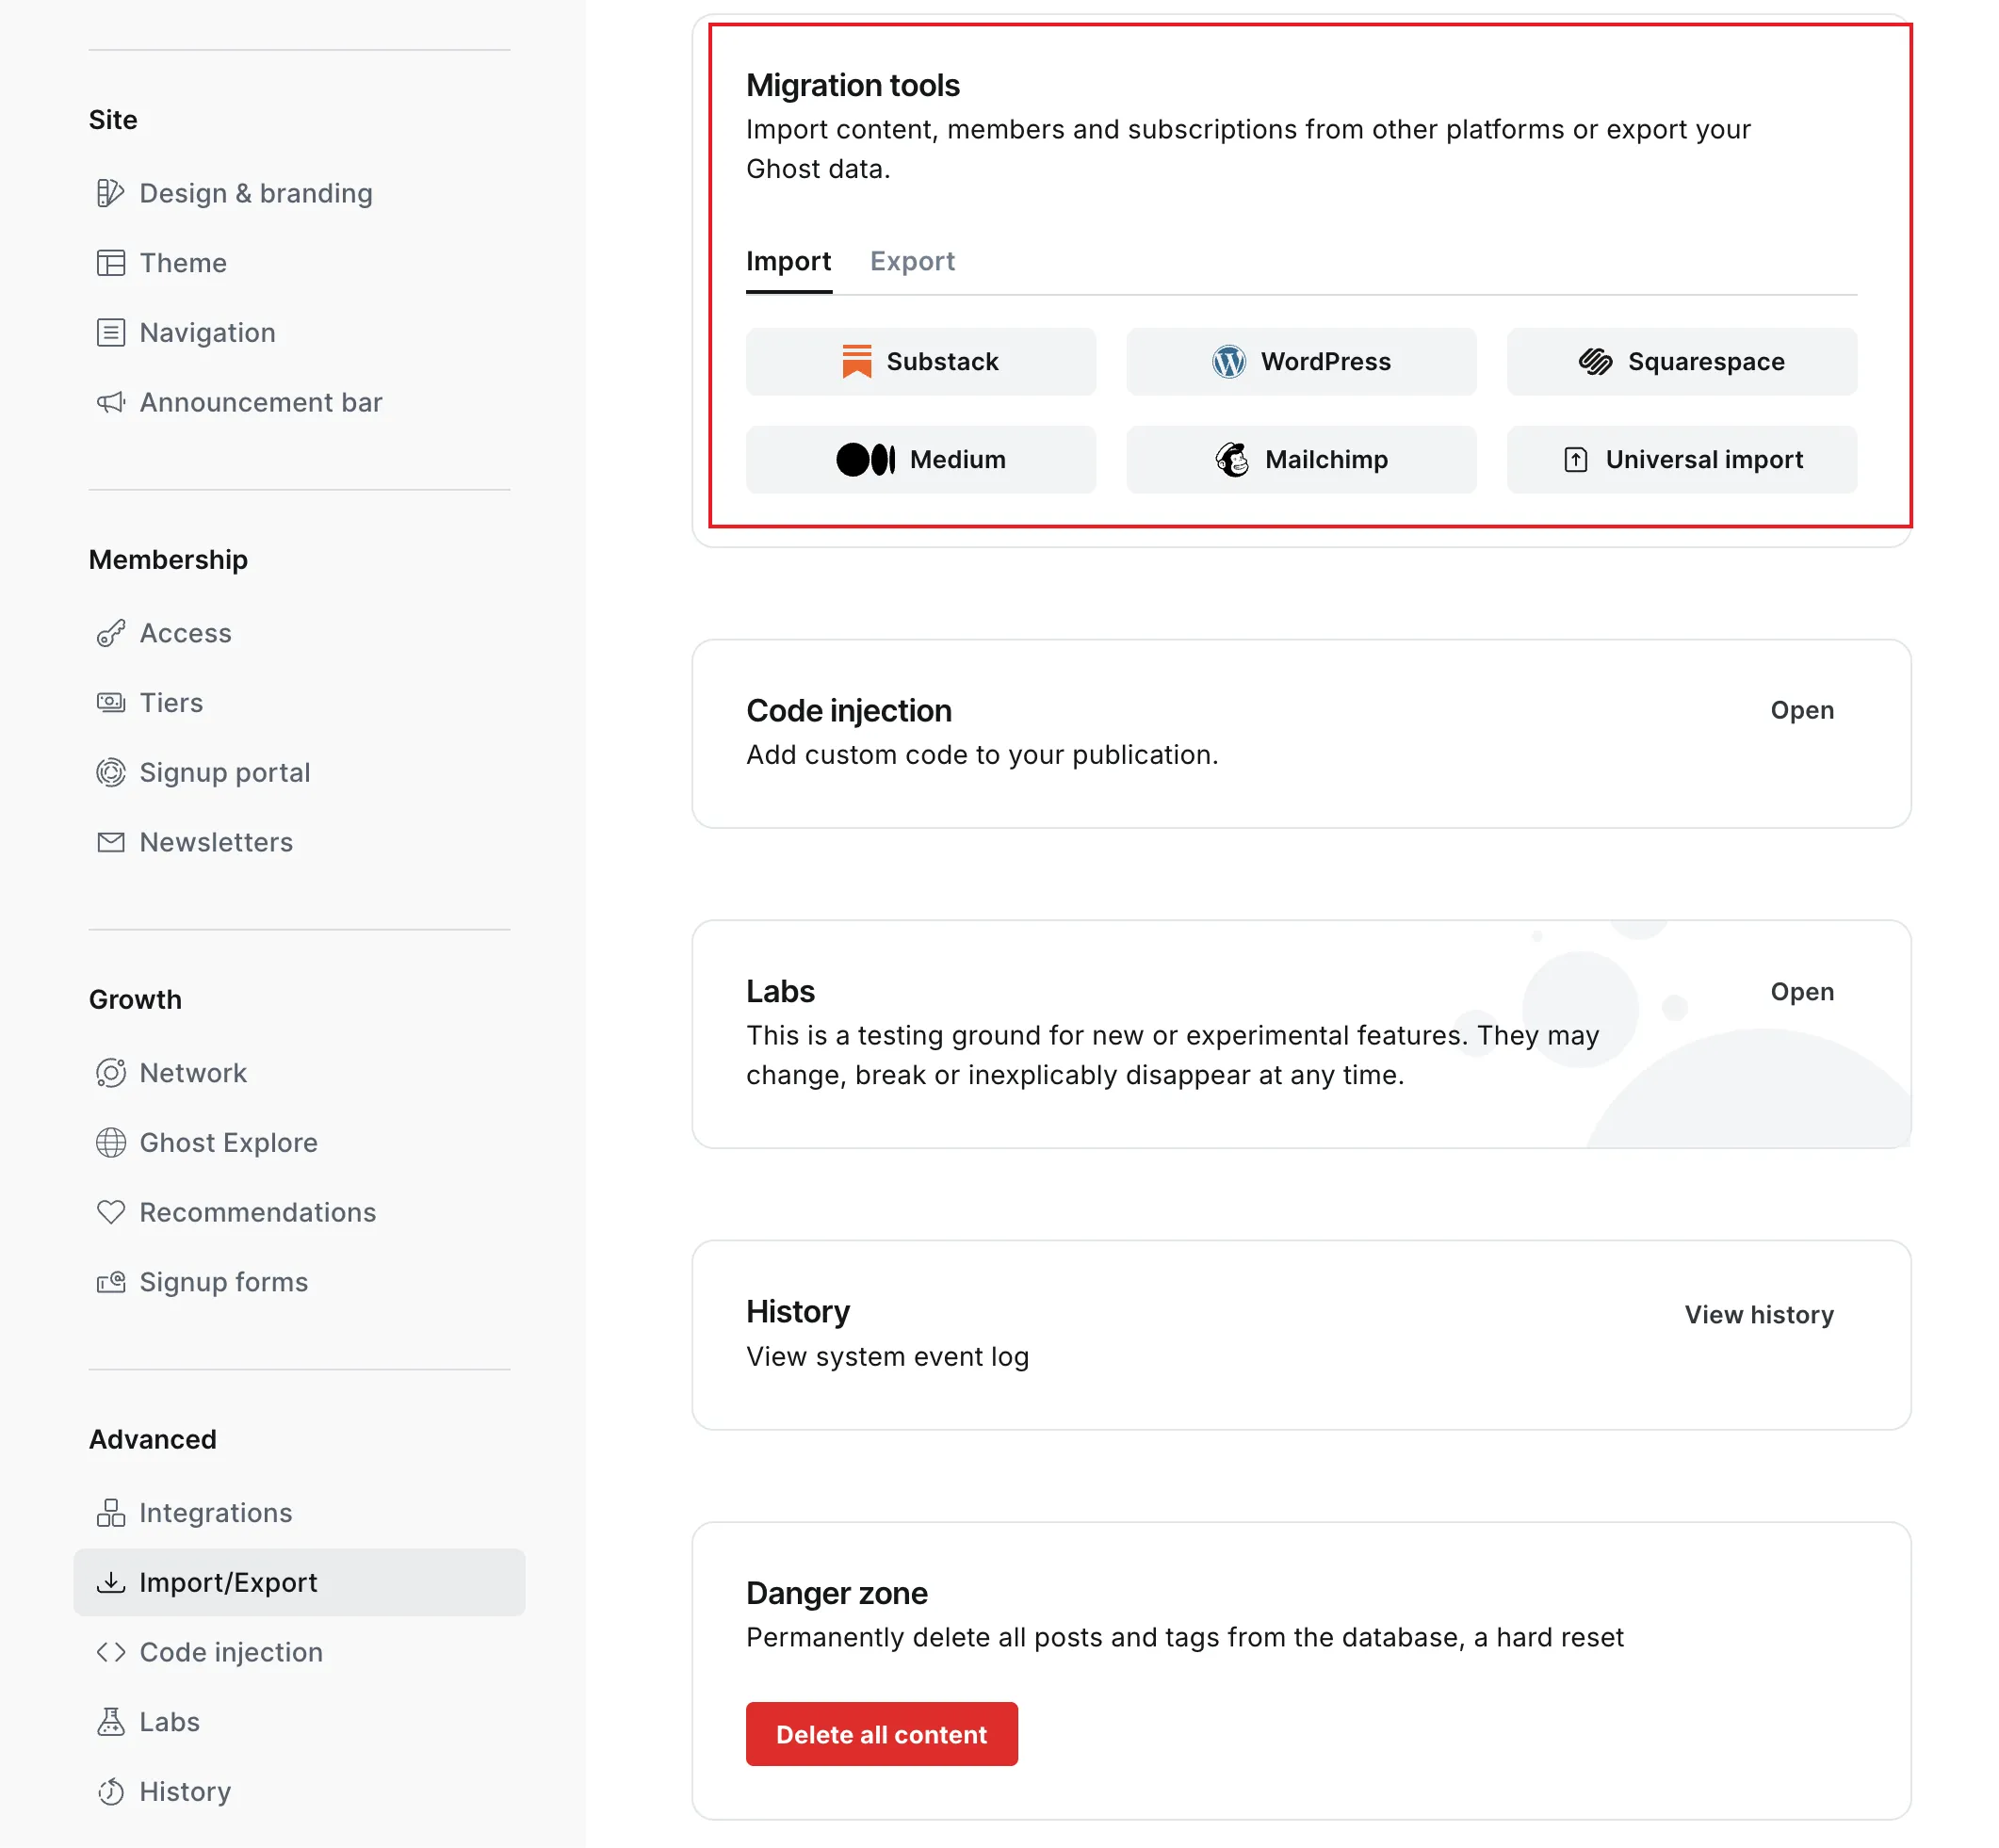The image size is (1999, 1848).
Task: Go to Signup forms in sidebar
Action: click(223, 1281)
